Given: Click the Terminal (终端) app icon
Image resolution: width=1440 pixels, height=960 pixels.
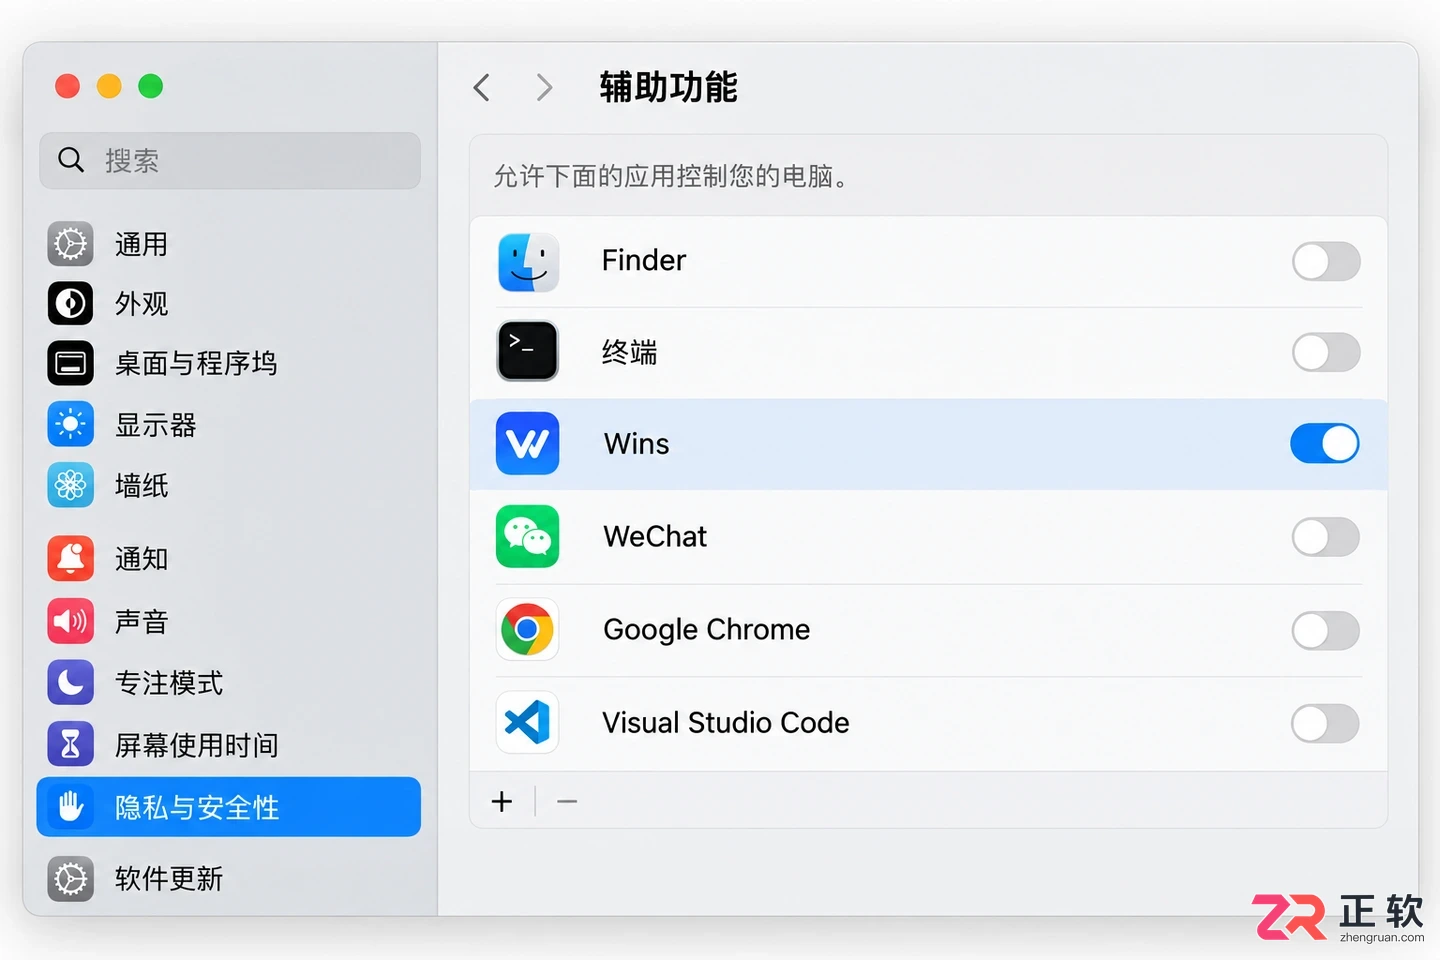Looking at the screenshot, I should 528,351.
